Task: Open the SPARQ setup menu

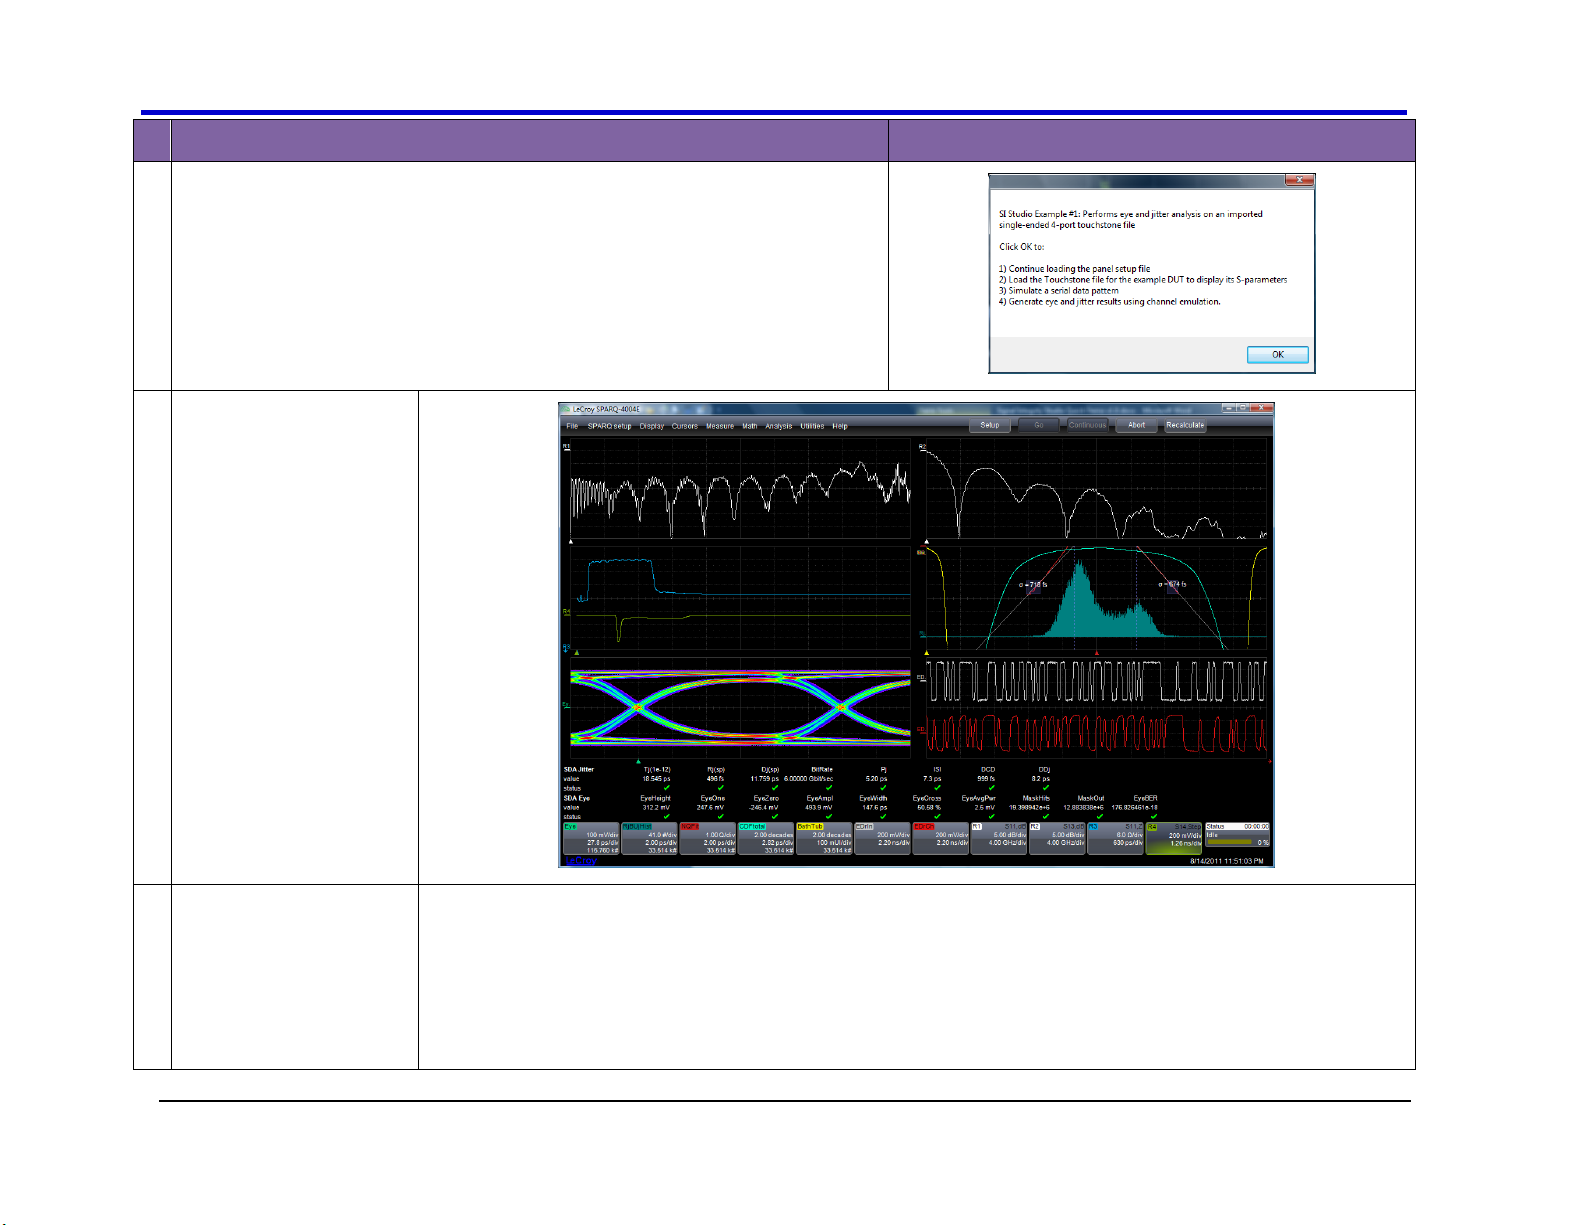Action: tap(609, 426)
